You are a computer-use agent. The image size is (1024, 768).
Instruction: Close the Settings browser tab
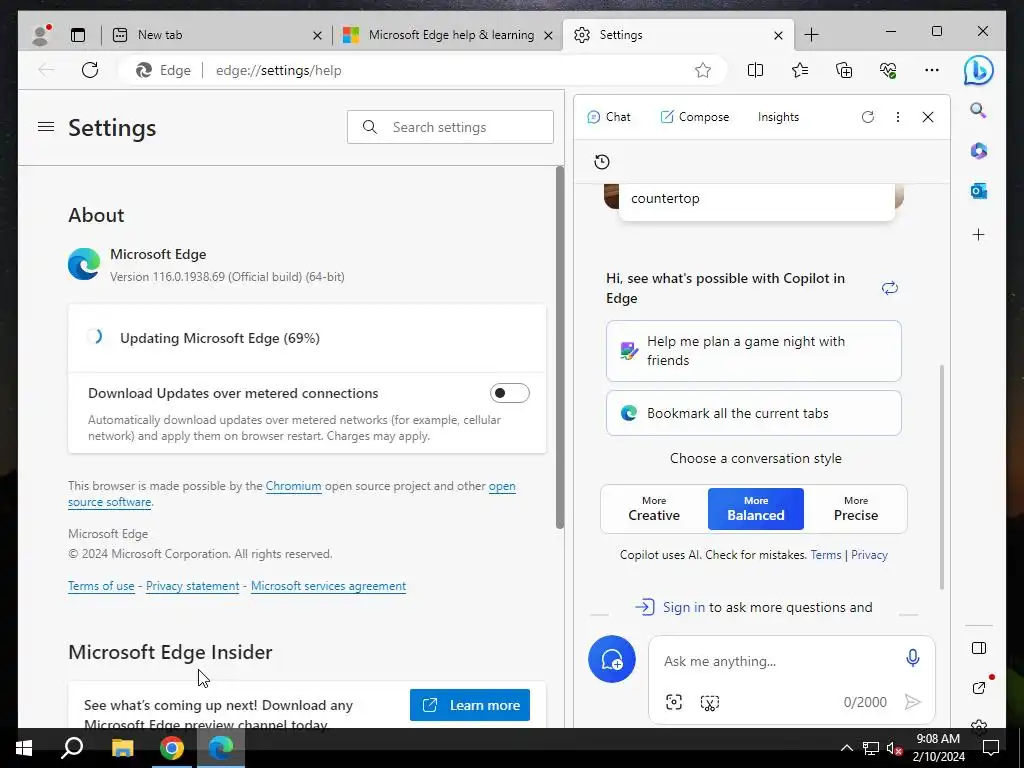coord(778,35)
